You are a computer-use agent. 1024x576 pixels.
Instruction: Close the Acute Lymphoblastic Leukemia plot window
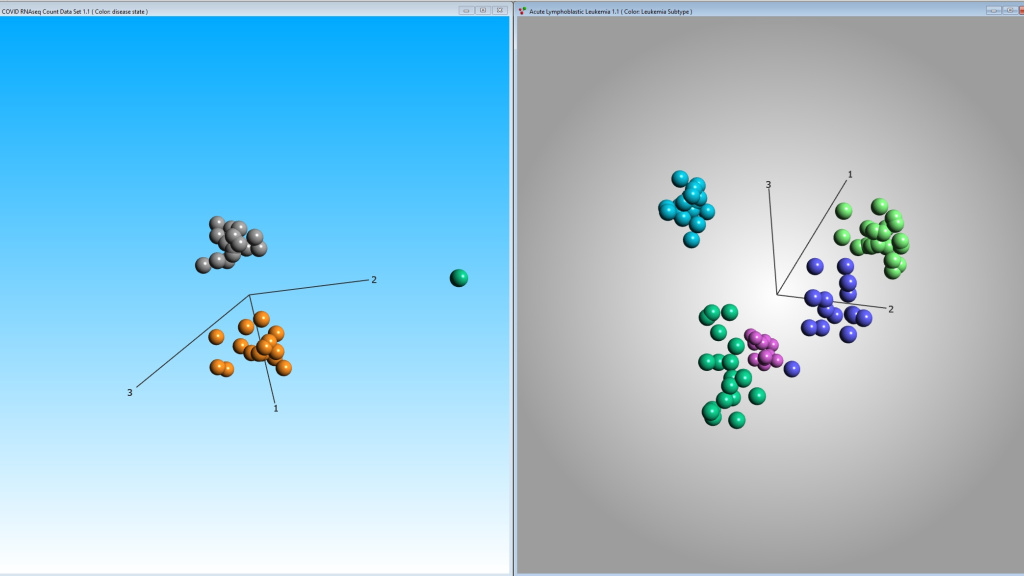[1019, 10]
